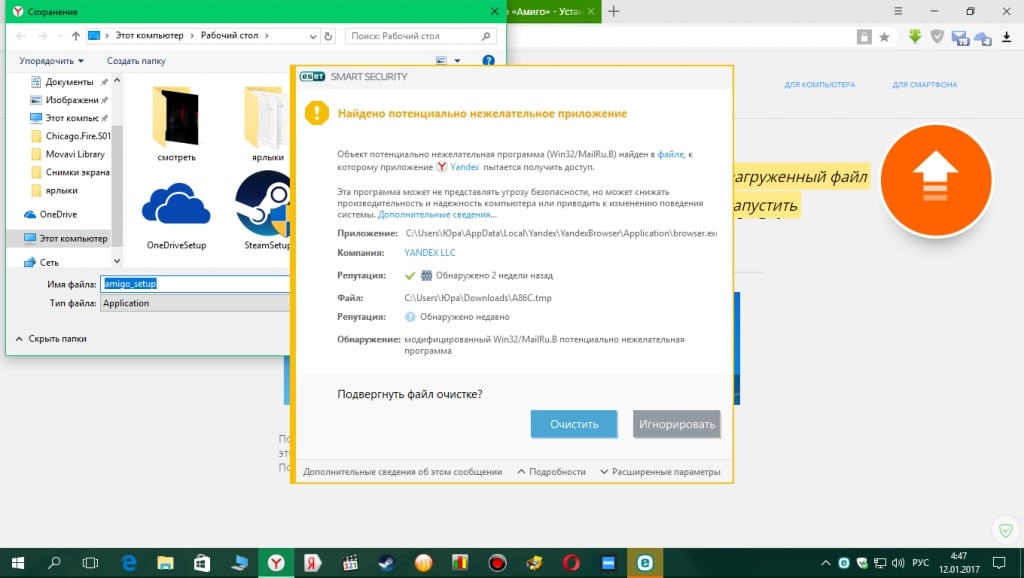Image resolution: width=1024 pixels, height=578 pixels.
Task: Open address path history dropdown in save dialog
Action: coord(313,36)
